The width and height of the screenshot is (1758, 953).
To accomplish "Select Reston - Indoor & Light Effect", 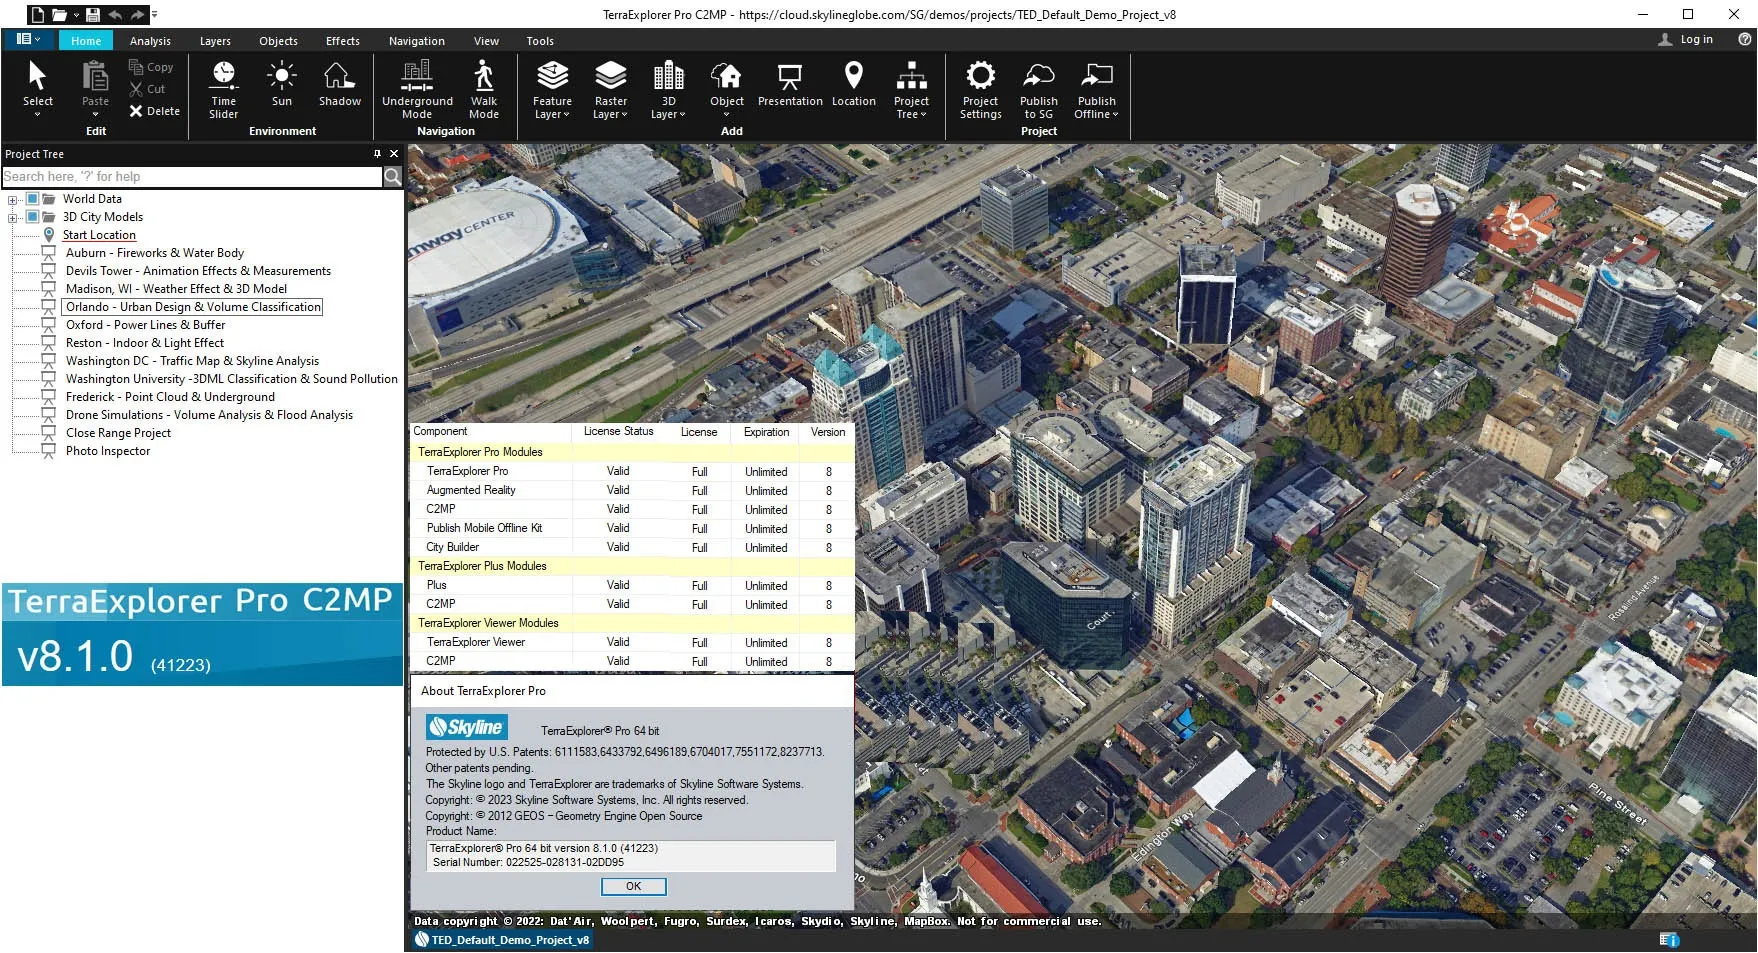I will point(145,343).
